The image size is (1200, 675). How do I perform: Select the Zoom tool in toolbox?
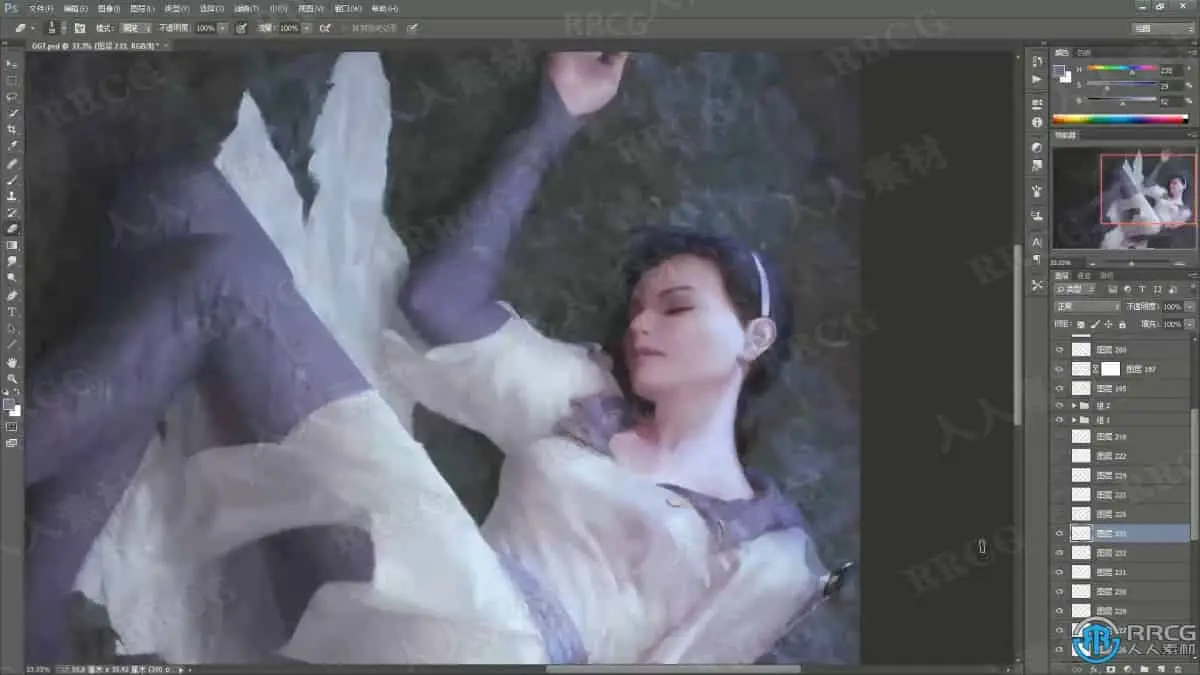(x=12, y=379)
